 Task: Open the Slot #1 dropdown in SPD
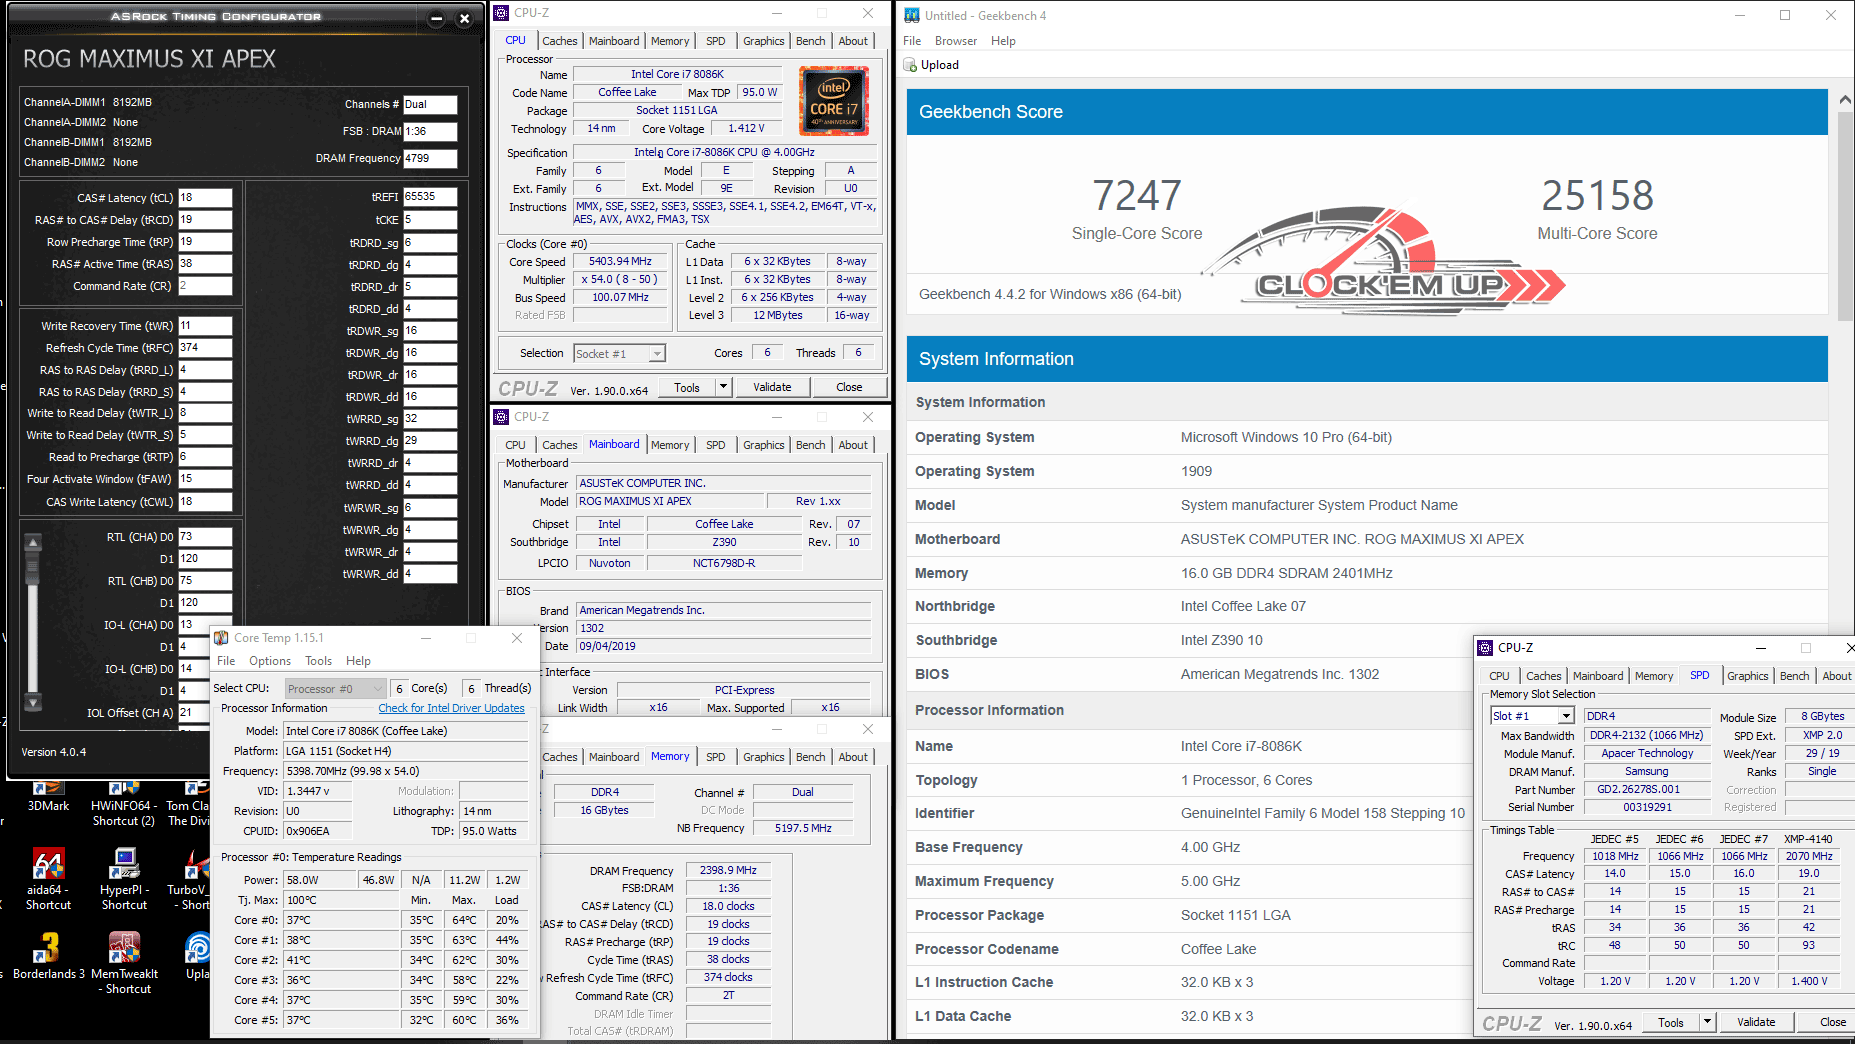click(1566, 716)
